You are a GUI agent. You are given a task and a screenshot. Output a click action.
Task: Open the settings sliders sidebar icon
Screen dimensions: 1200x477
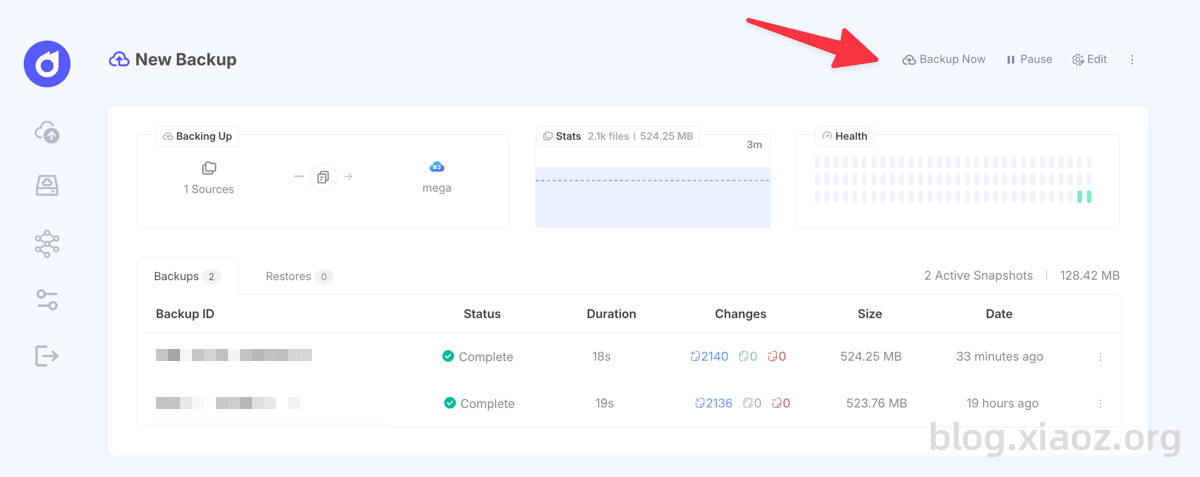[47, 300]
